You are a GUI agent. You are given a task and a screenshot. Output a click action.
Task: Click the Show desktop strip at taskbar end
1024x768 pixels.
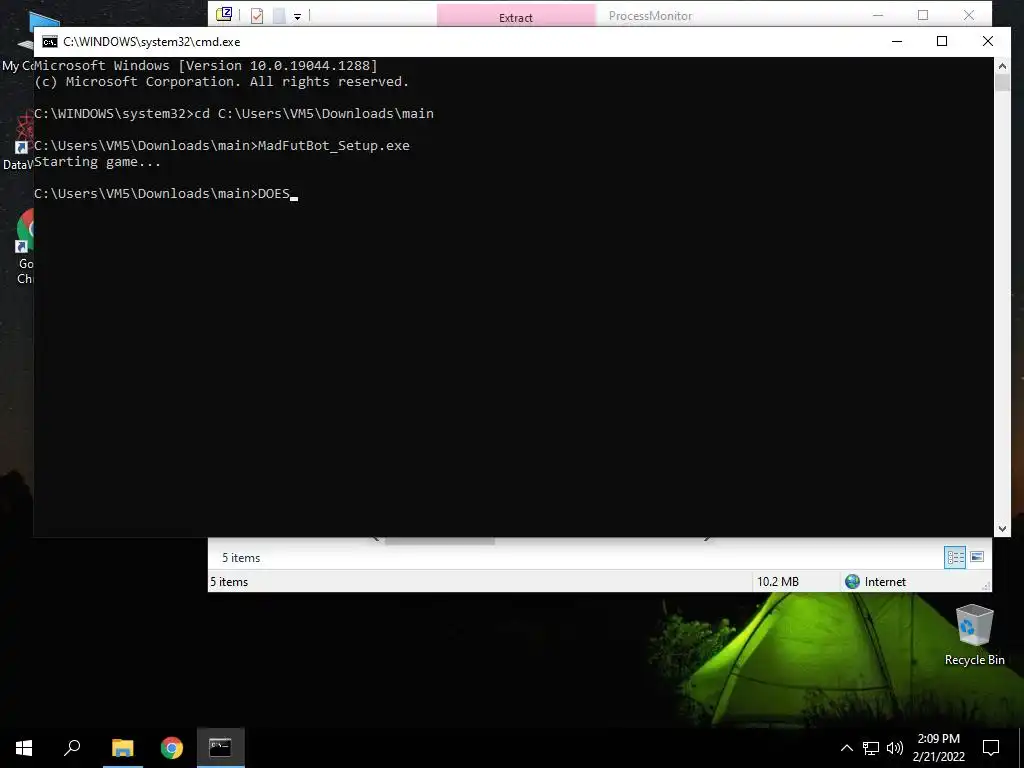(x=1021, y=748)
